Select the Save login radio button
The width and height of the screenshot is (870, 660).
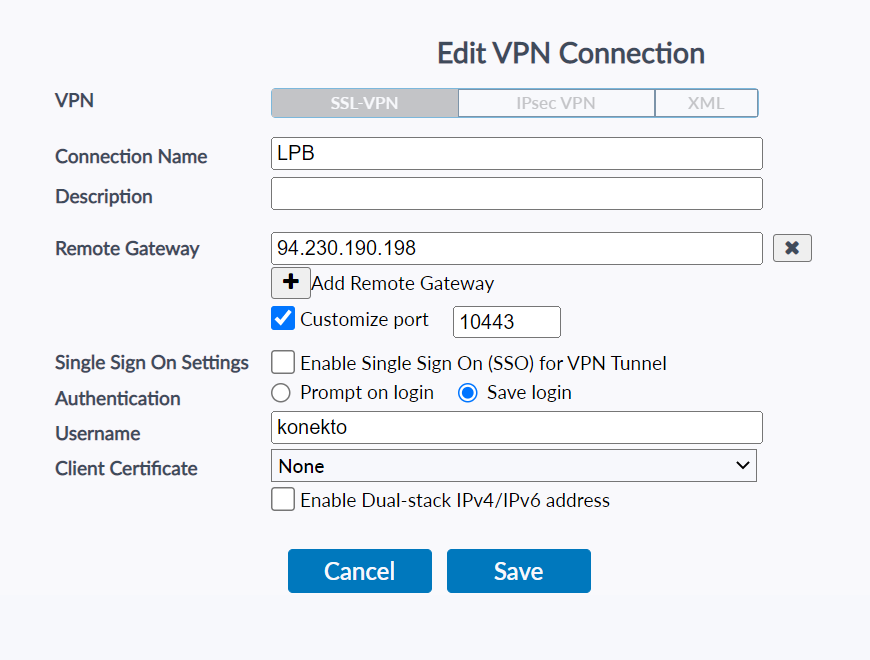pyautogui.click(x=467, y=392)
